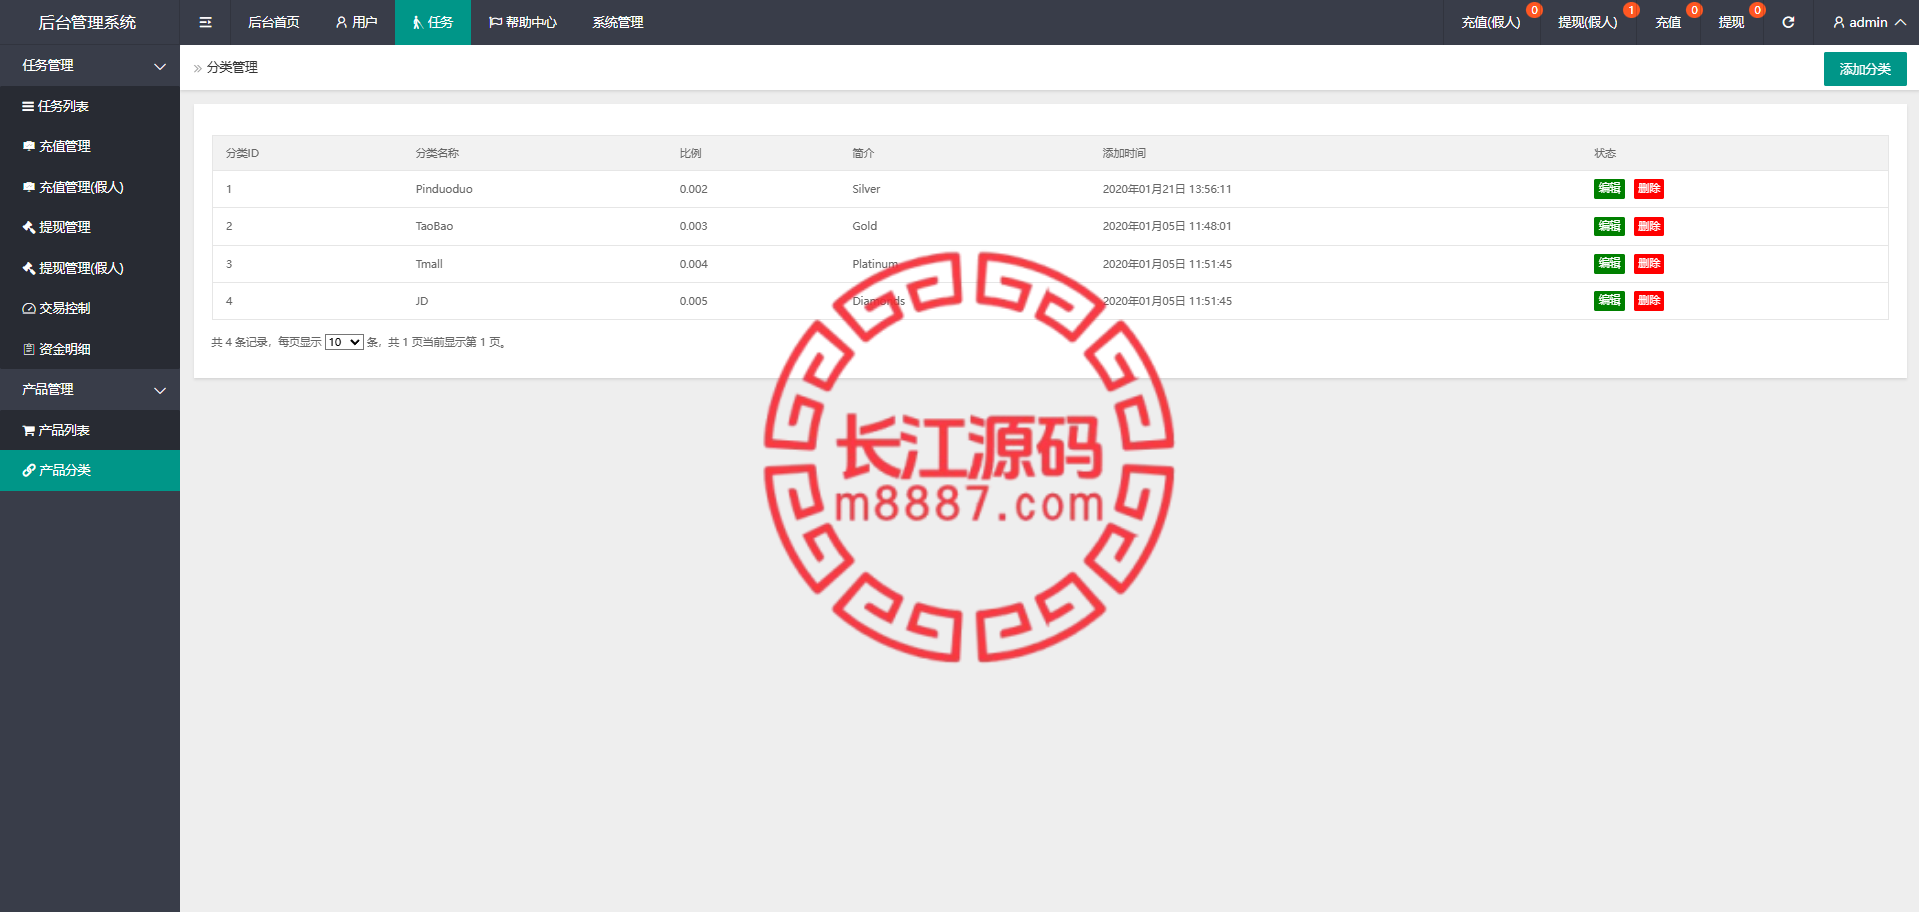Open 充值(假人) notifications
This screenshot has width=1919, height=912.
point(1491,22)
